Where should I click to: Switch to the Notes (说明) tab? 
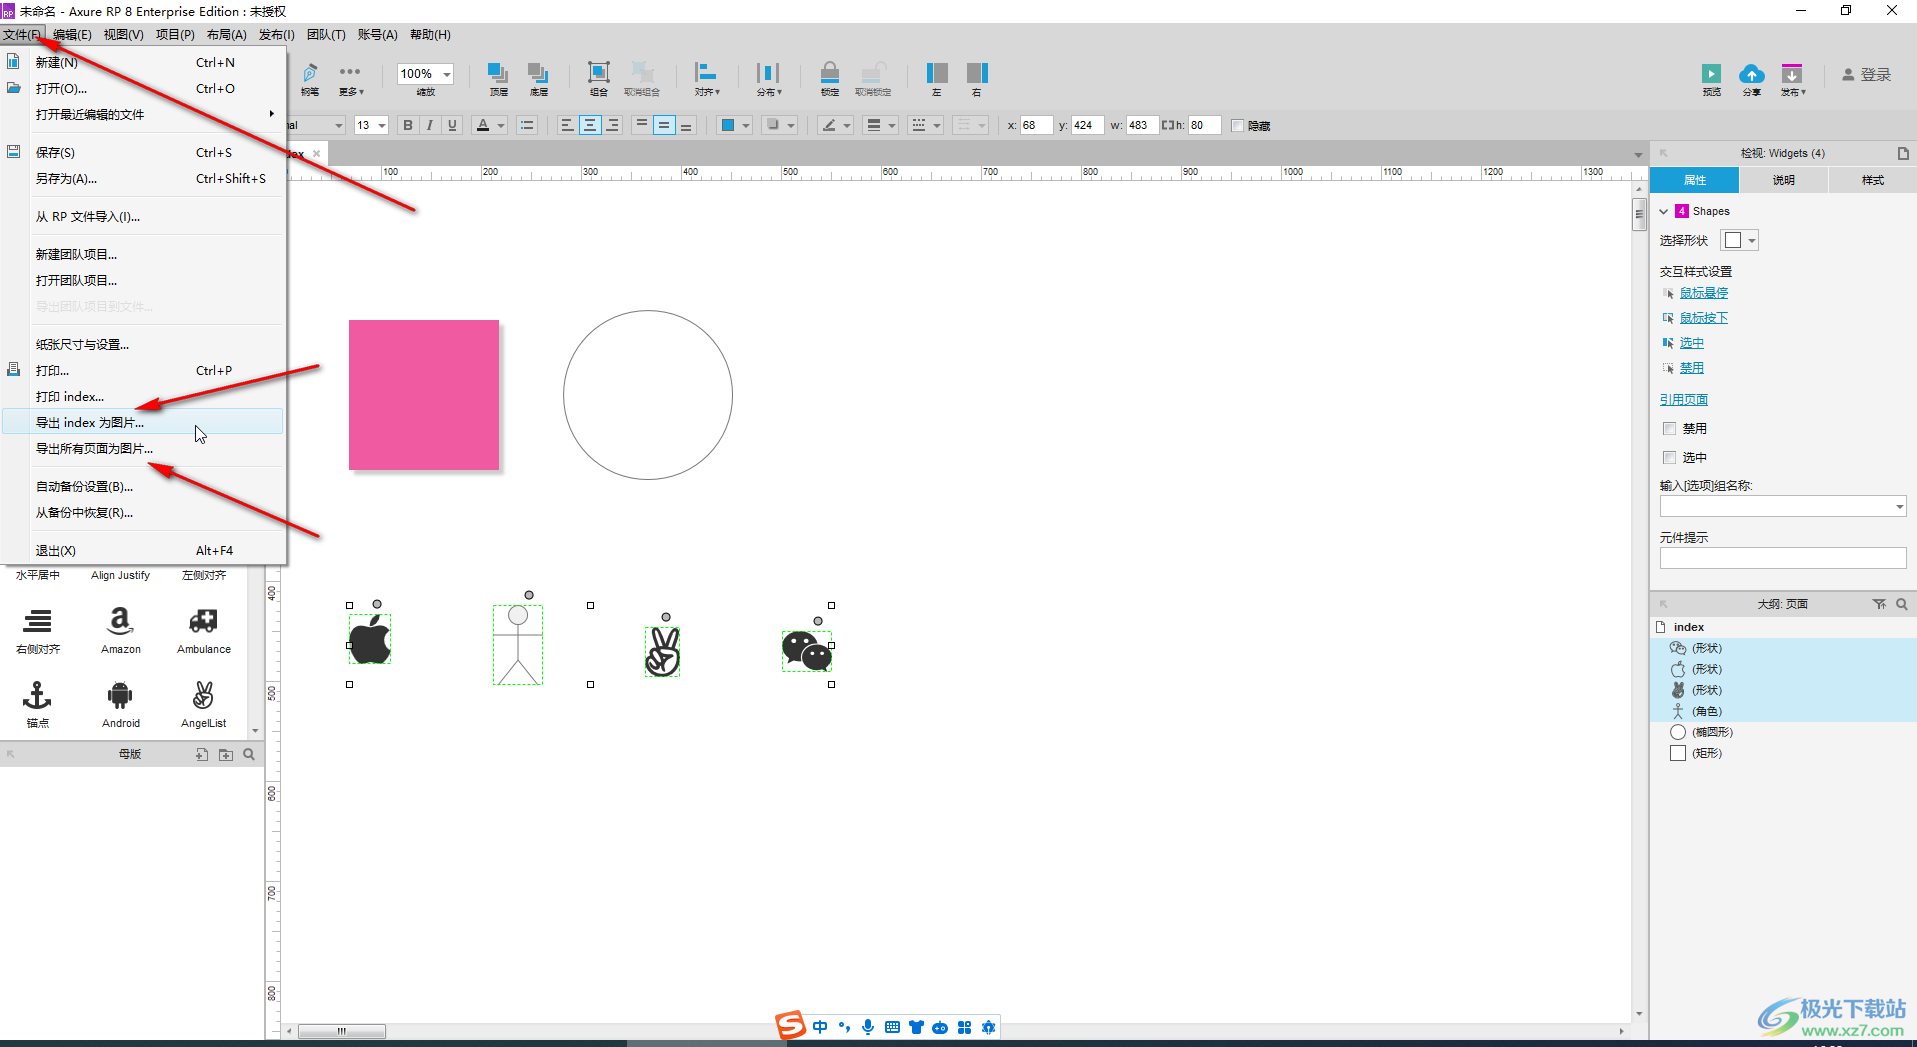click(1783, 180)
